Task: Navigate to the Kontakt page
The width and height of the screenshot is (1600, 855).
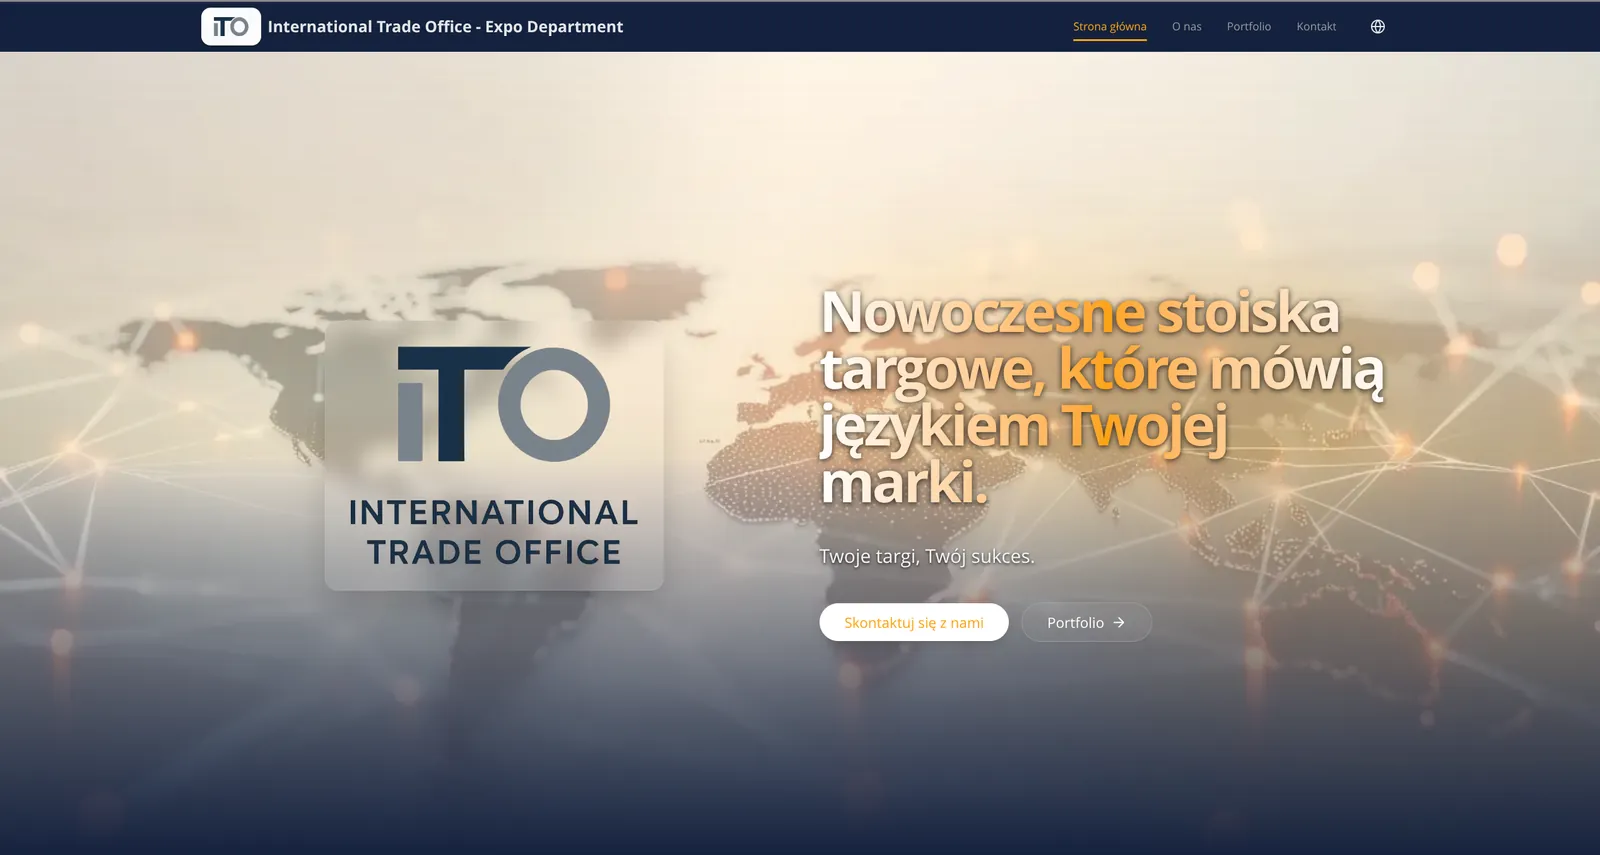Action: [1316, 27]
